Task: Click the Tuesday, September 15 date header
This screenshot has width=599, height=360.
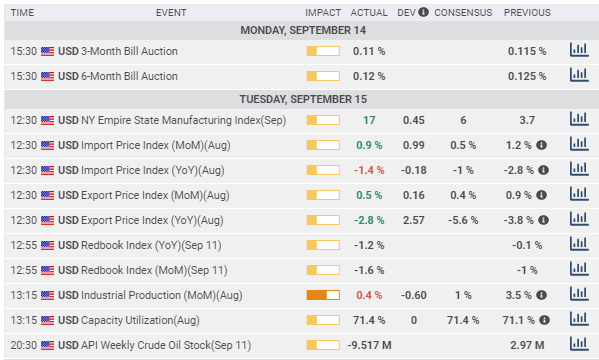Action: point(303,99)
